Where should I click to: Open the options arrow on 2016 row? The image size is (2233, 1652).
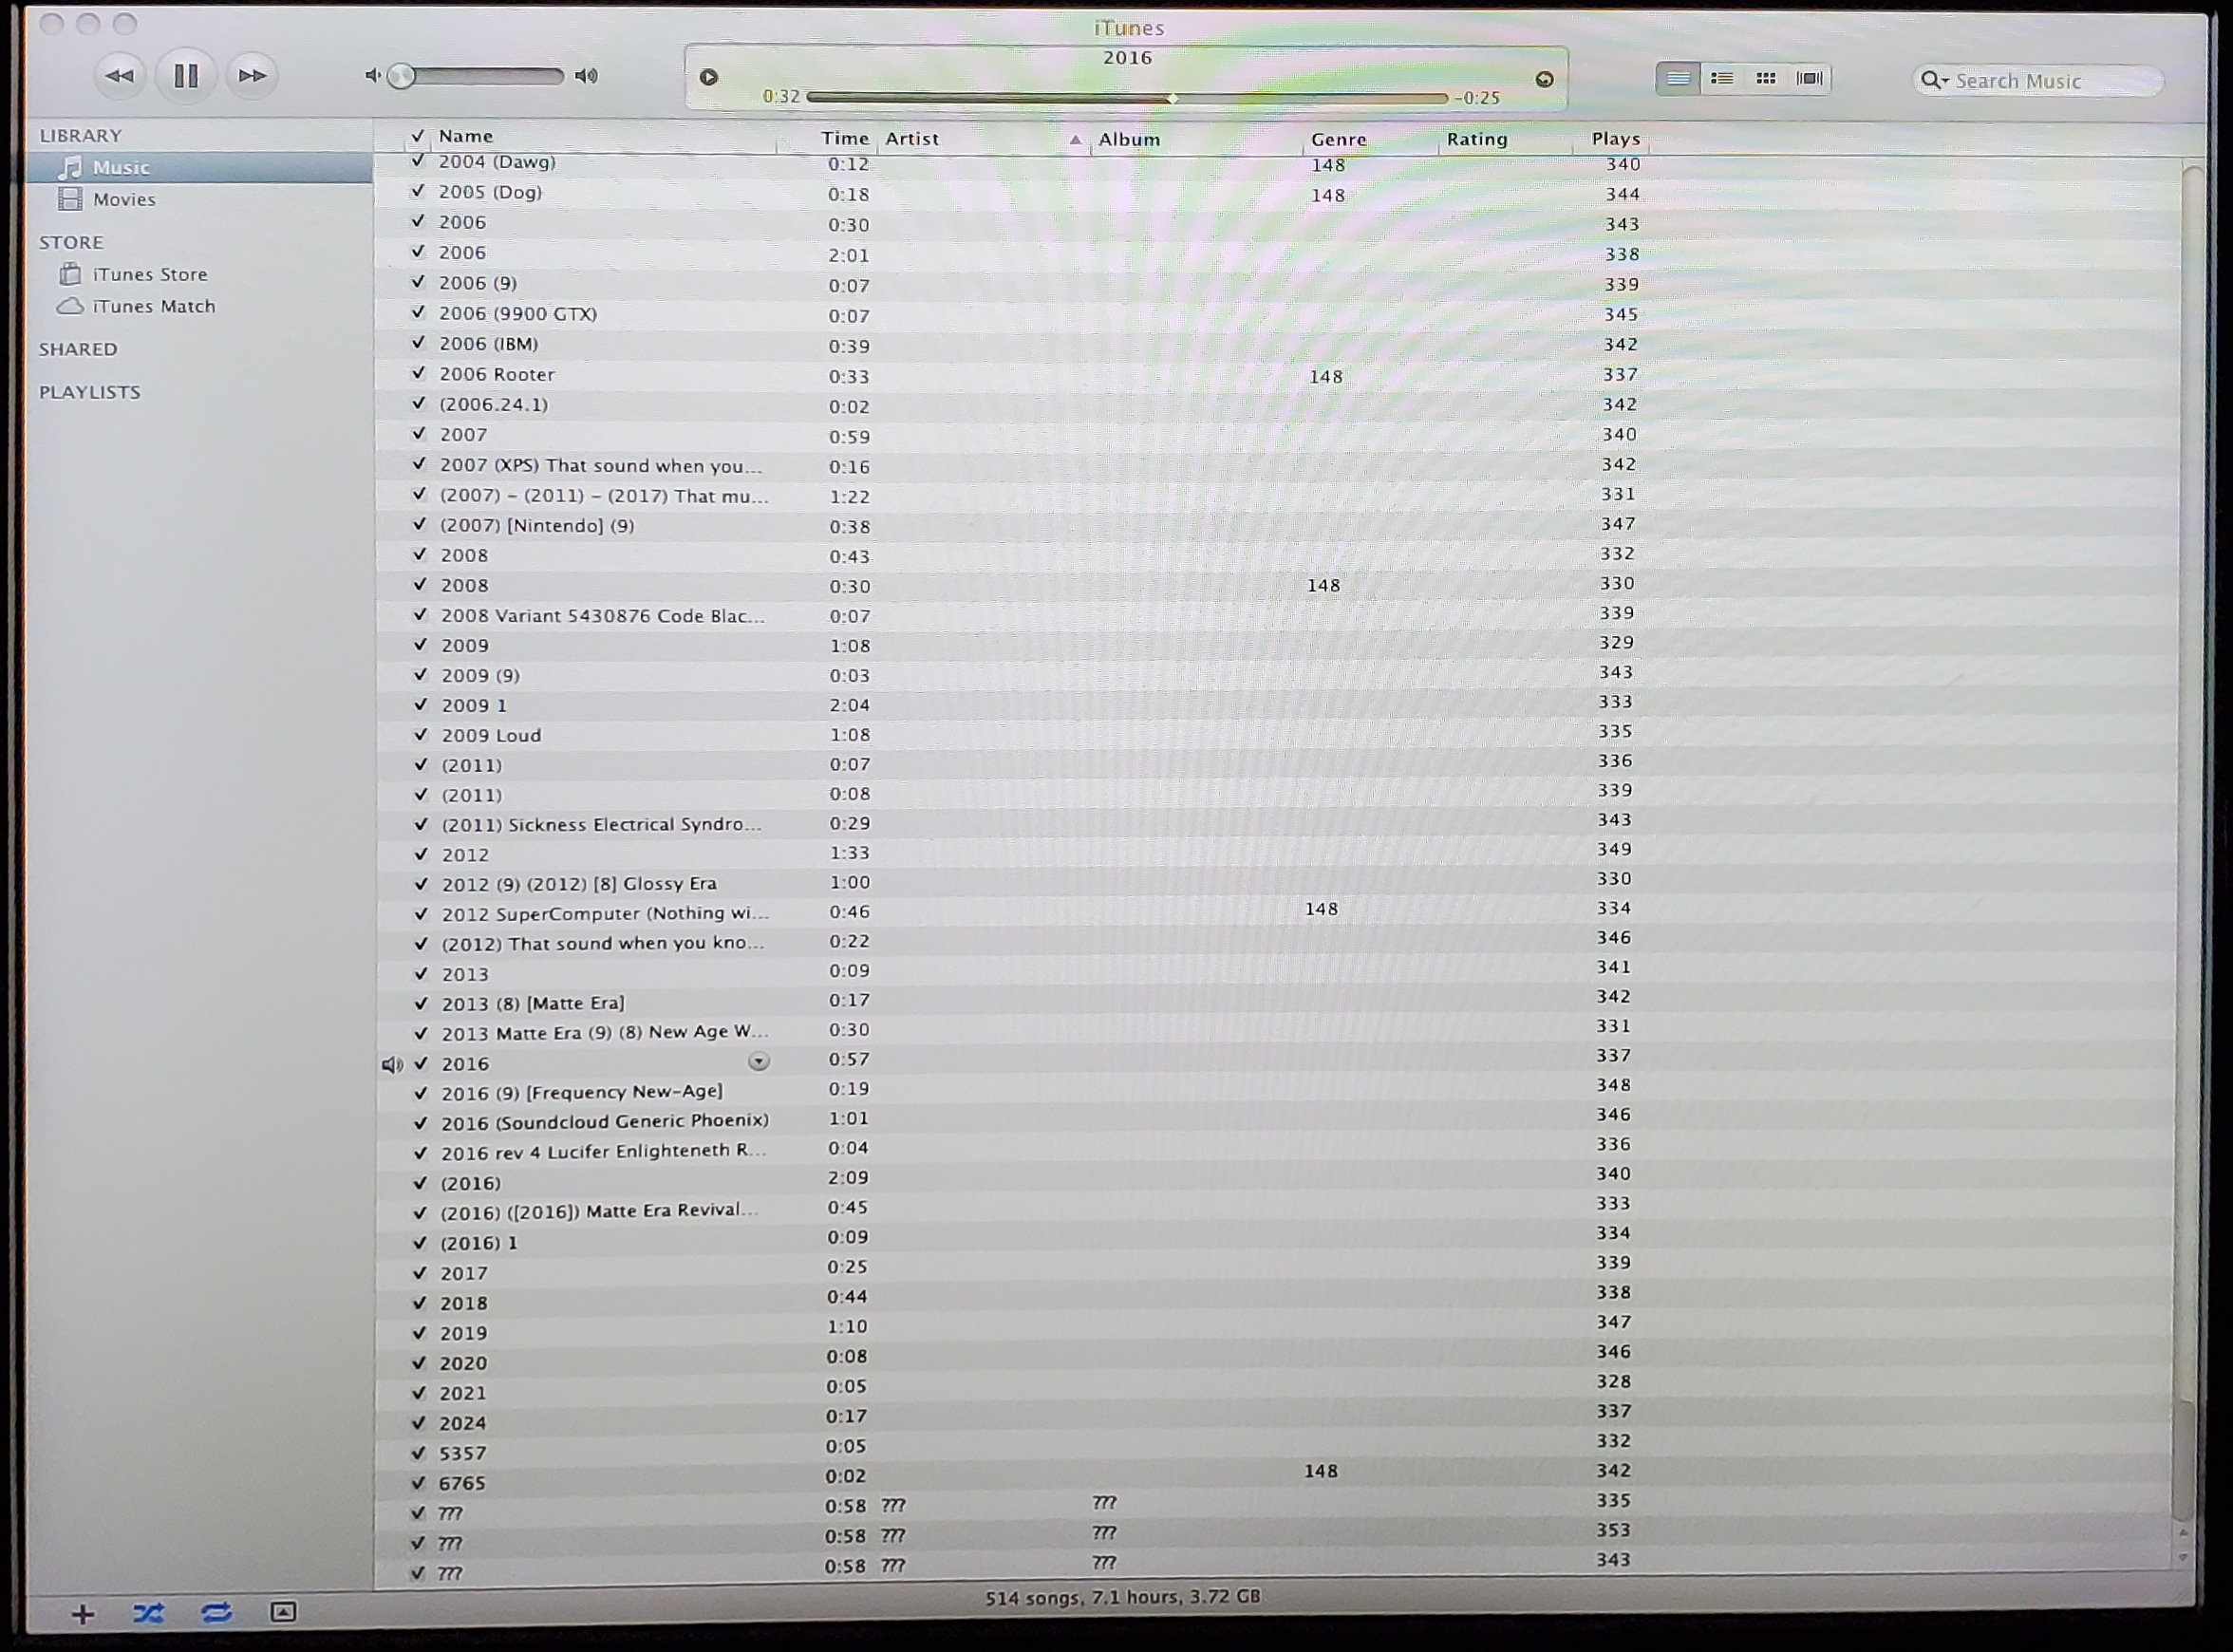point(759,1061)
